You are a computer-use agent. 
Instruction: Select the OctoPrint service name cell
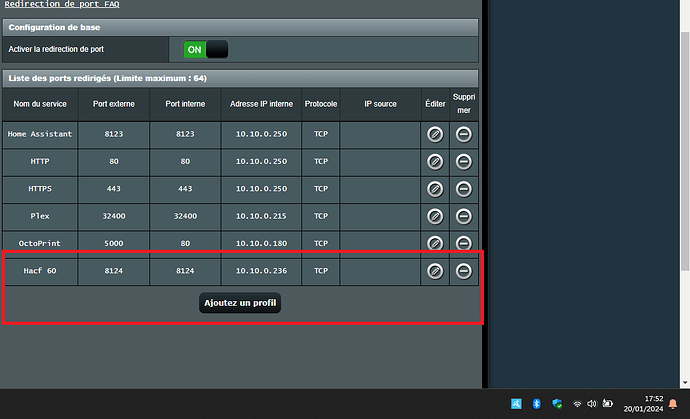pyautogui.click(x=40, y=243)
